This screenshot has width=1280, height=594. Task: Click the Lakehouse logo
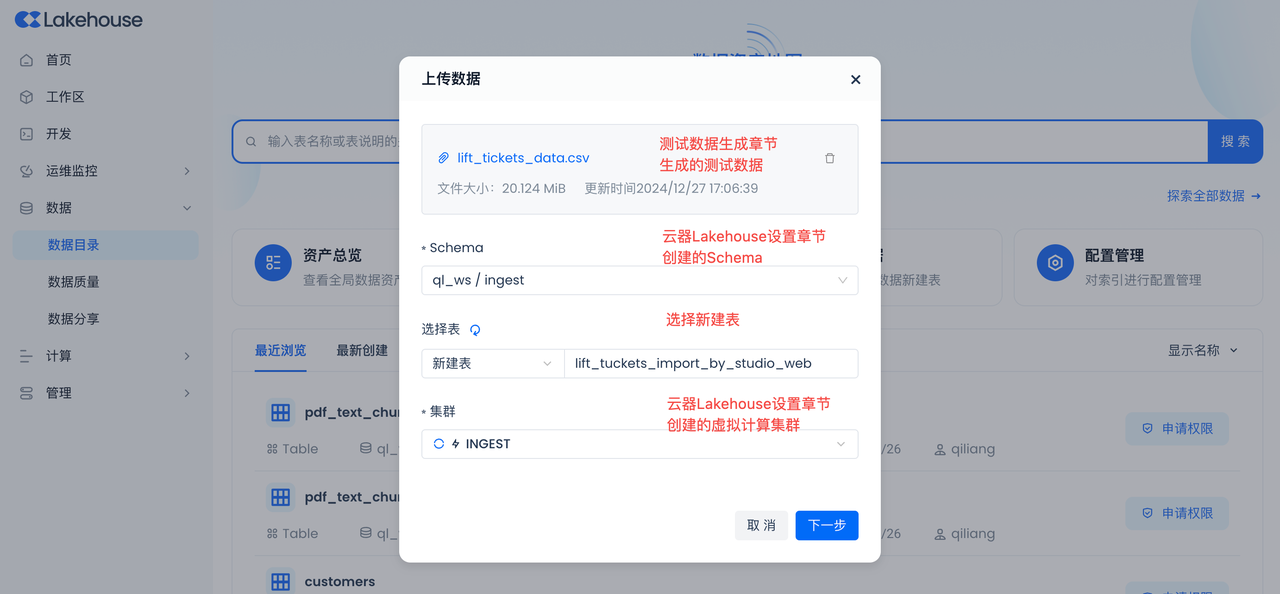[79, 20]
